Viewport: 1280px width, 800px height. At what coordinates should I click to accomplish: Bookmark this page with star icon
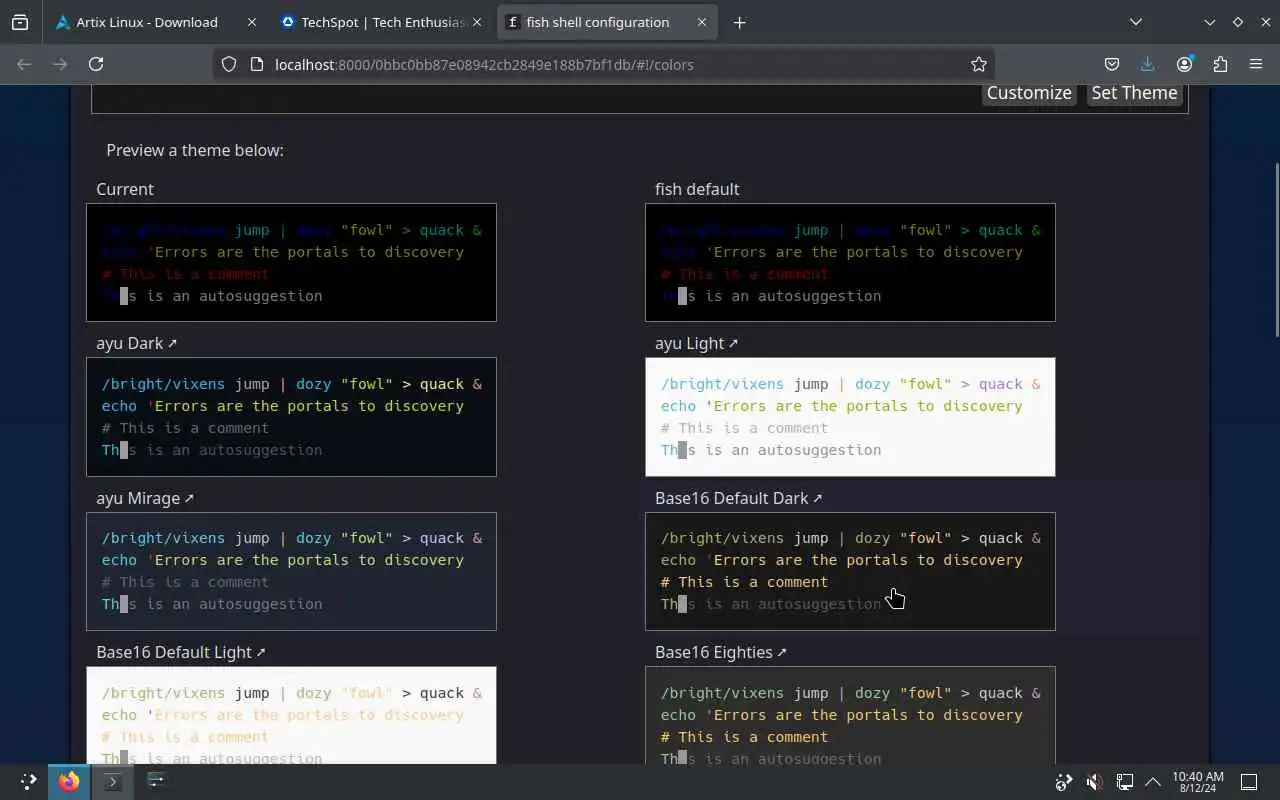click(978, 64)
